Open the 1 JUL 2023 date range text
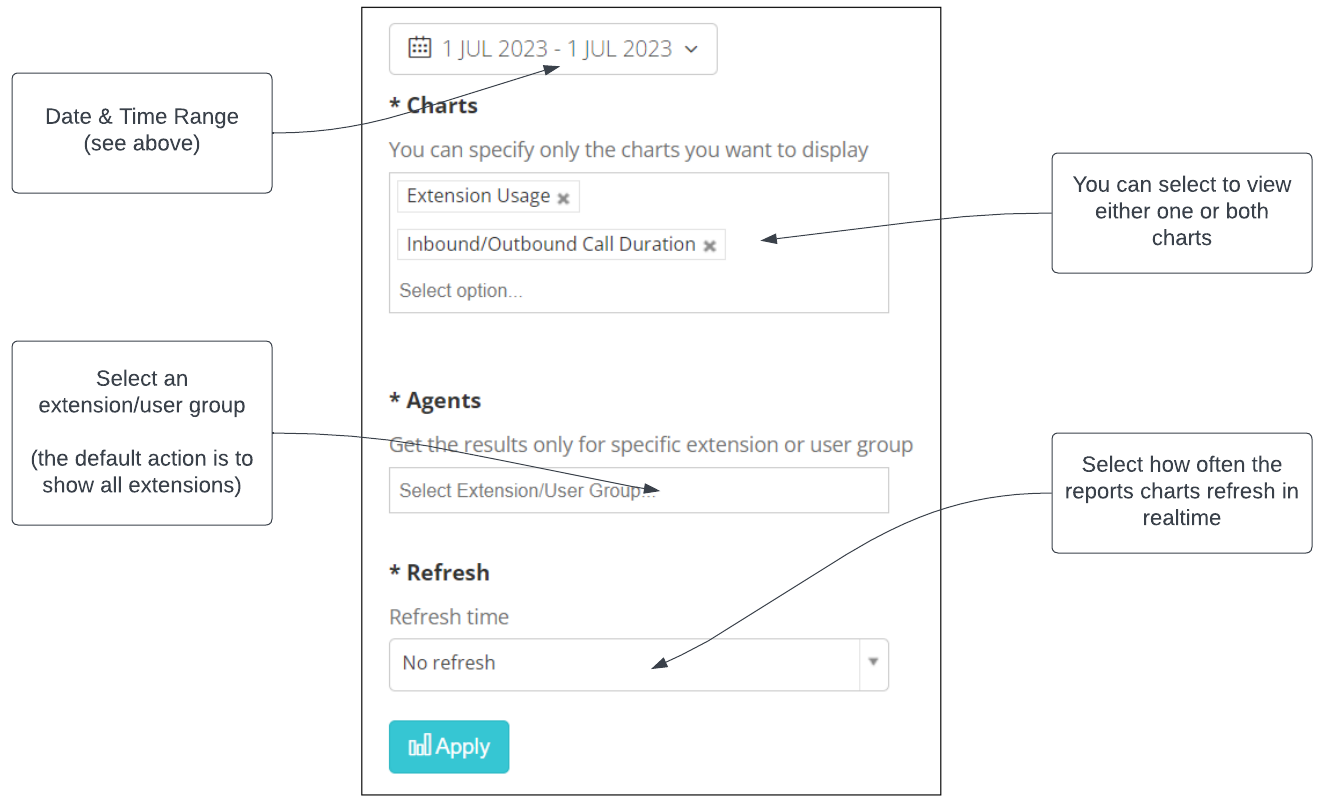Image resolution: width=1332 pixels, height=812 pixels. pyautogui.click(x=557, y=48)
